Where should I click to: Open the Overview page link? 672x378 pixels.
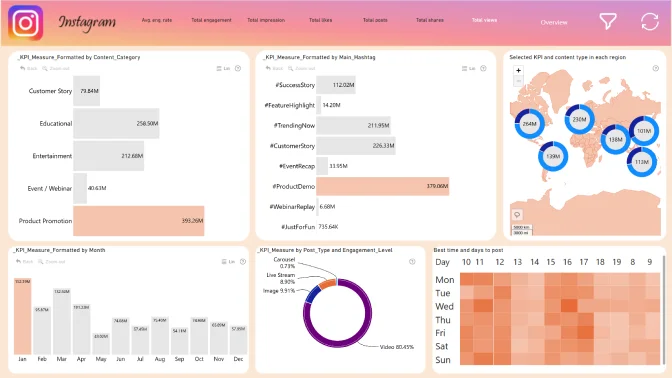(554, 22)
